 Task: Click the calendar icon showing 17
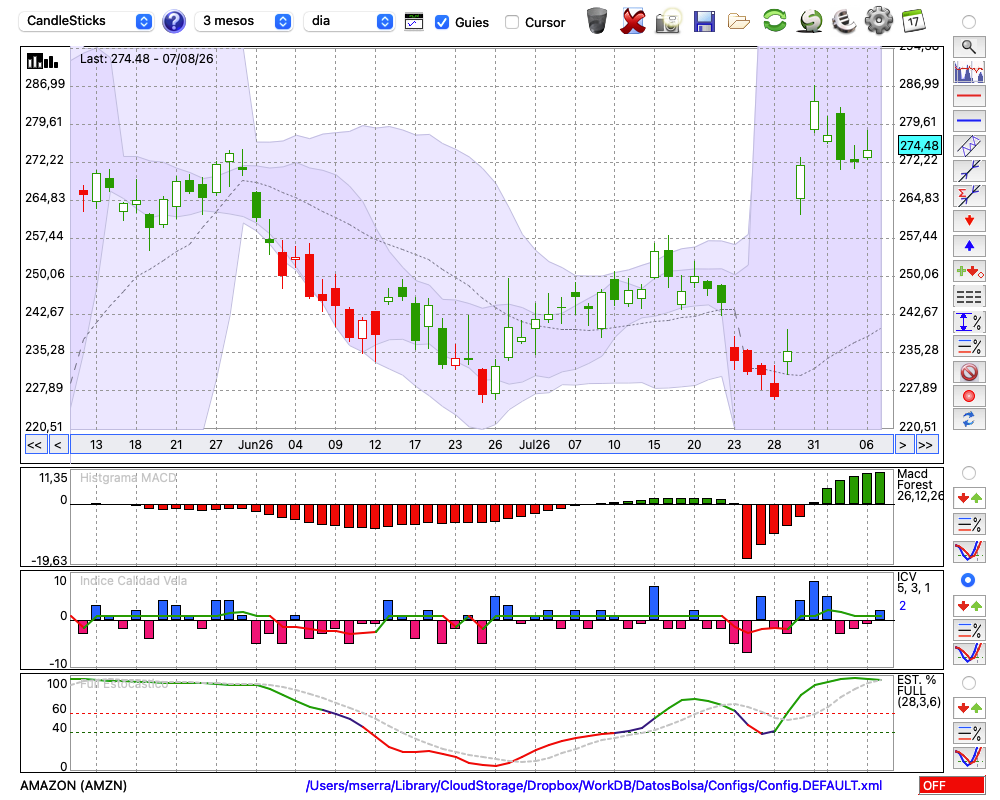pyautogui.click(x=913, y=21)
